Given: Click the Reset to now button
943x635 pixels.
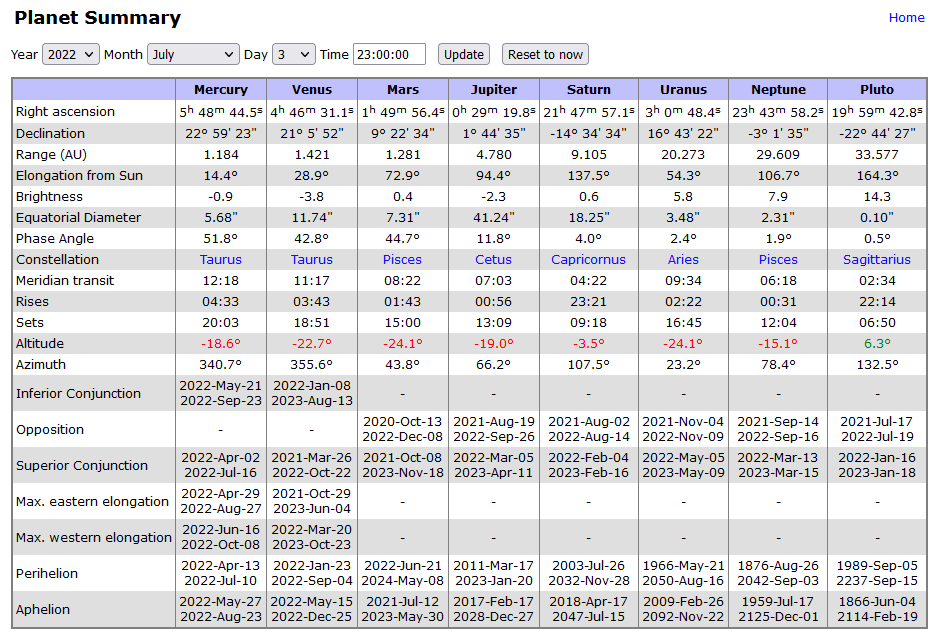Looking at the screenshot, I should tap(545, 54).
